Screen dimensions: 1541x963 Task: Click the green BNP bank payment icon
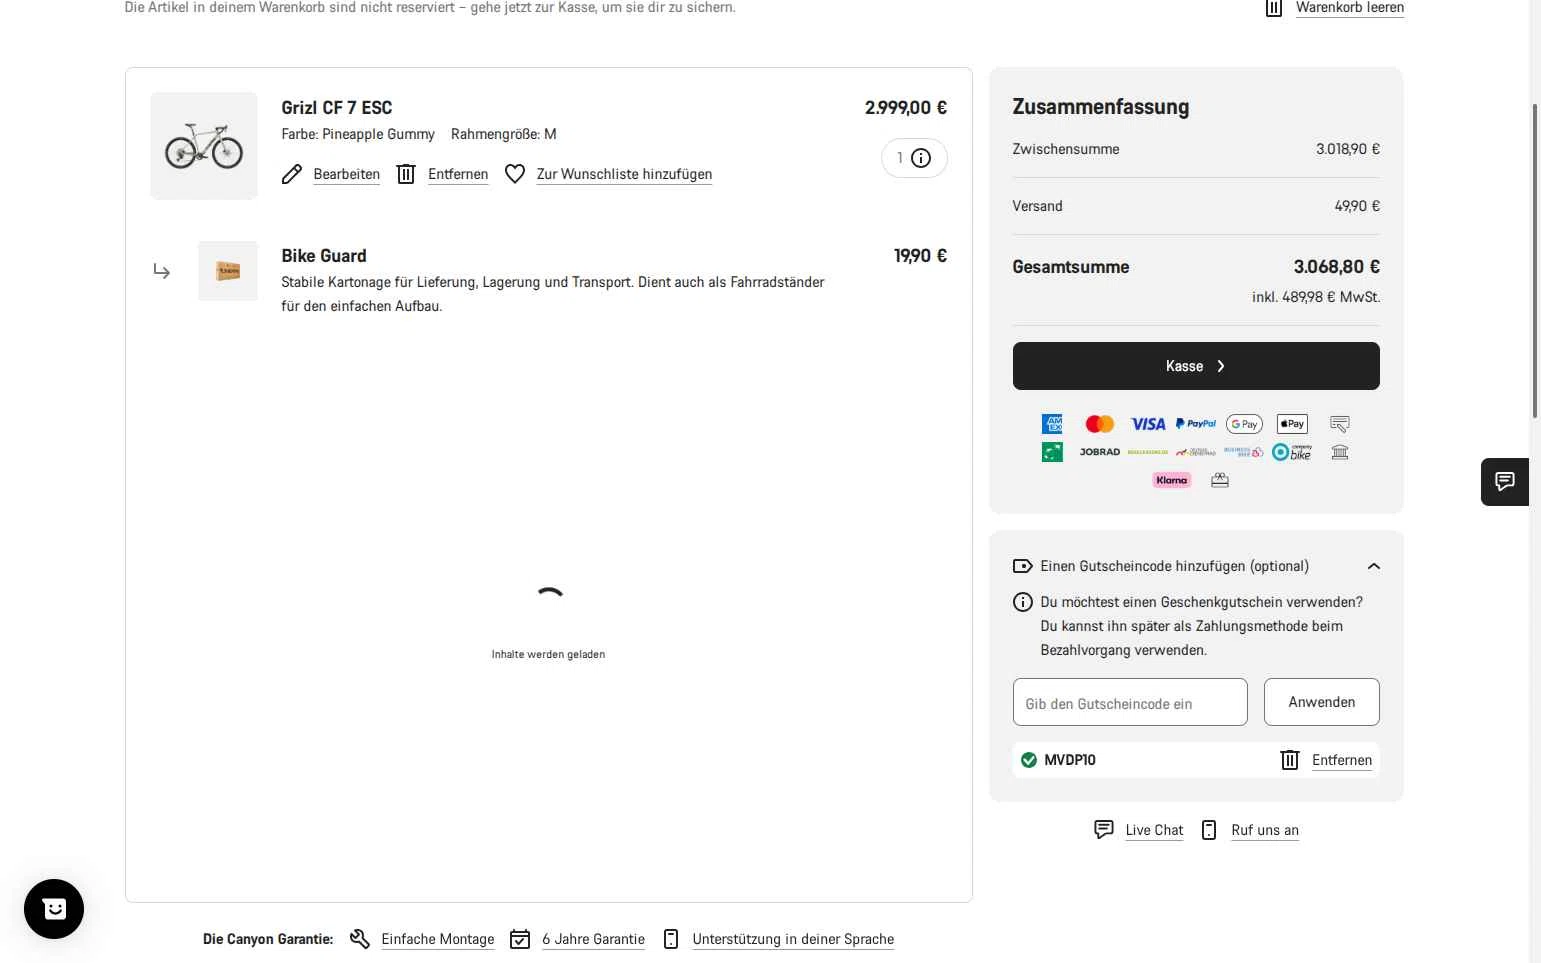pyautogui.click(x=1052, y=452)
